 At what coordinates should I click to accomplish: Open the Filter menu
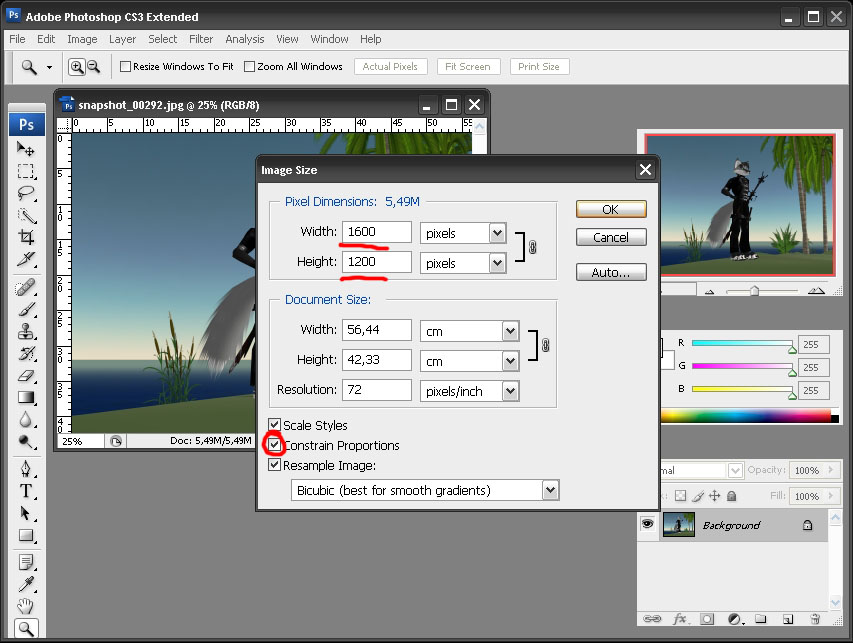(201, 39)
